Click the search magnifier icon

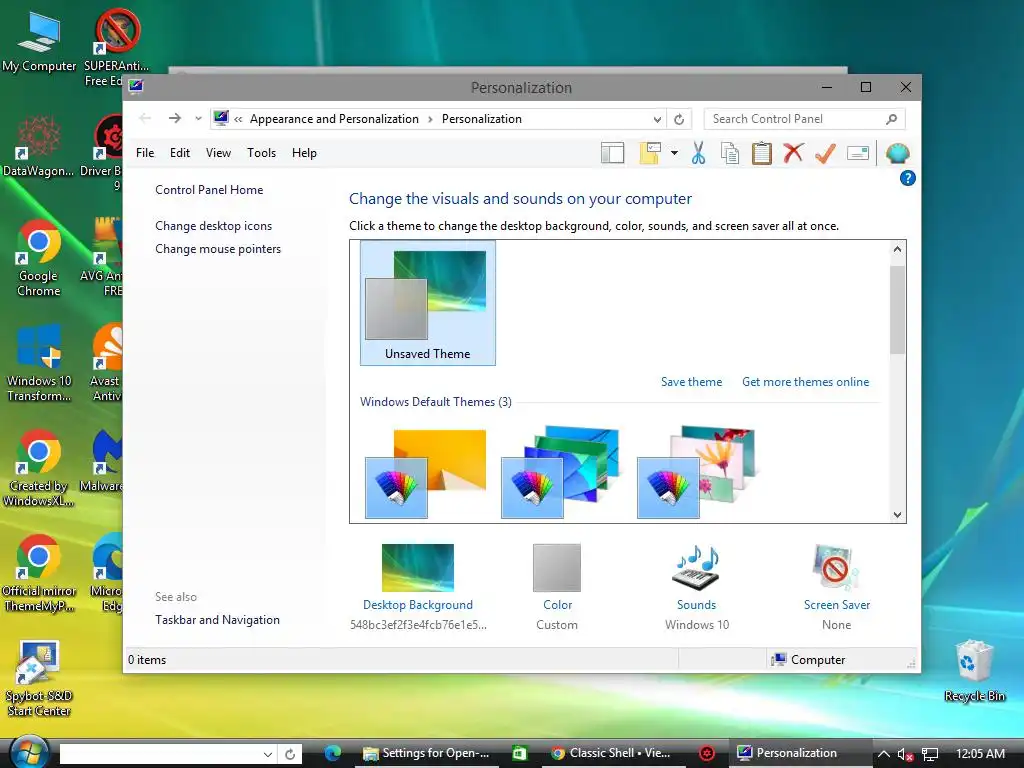[x=891, y=119]
